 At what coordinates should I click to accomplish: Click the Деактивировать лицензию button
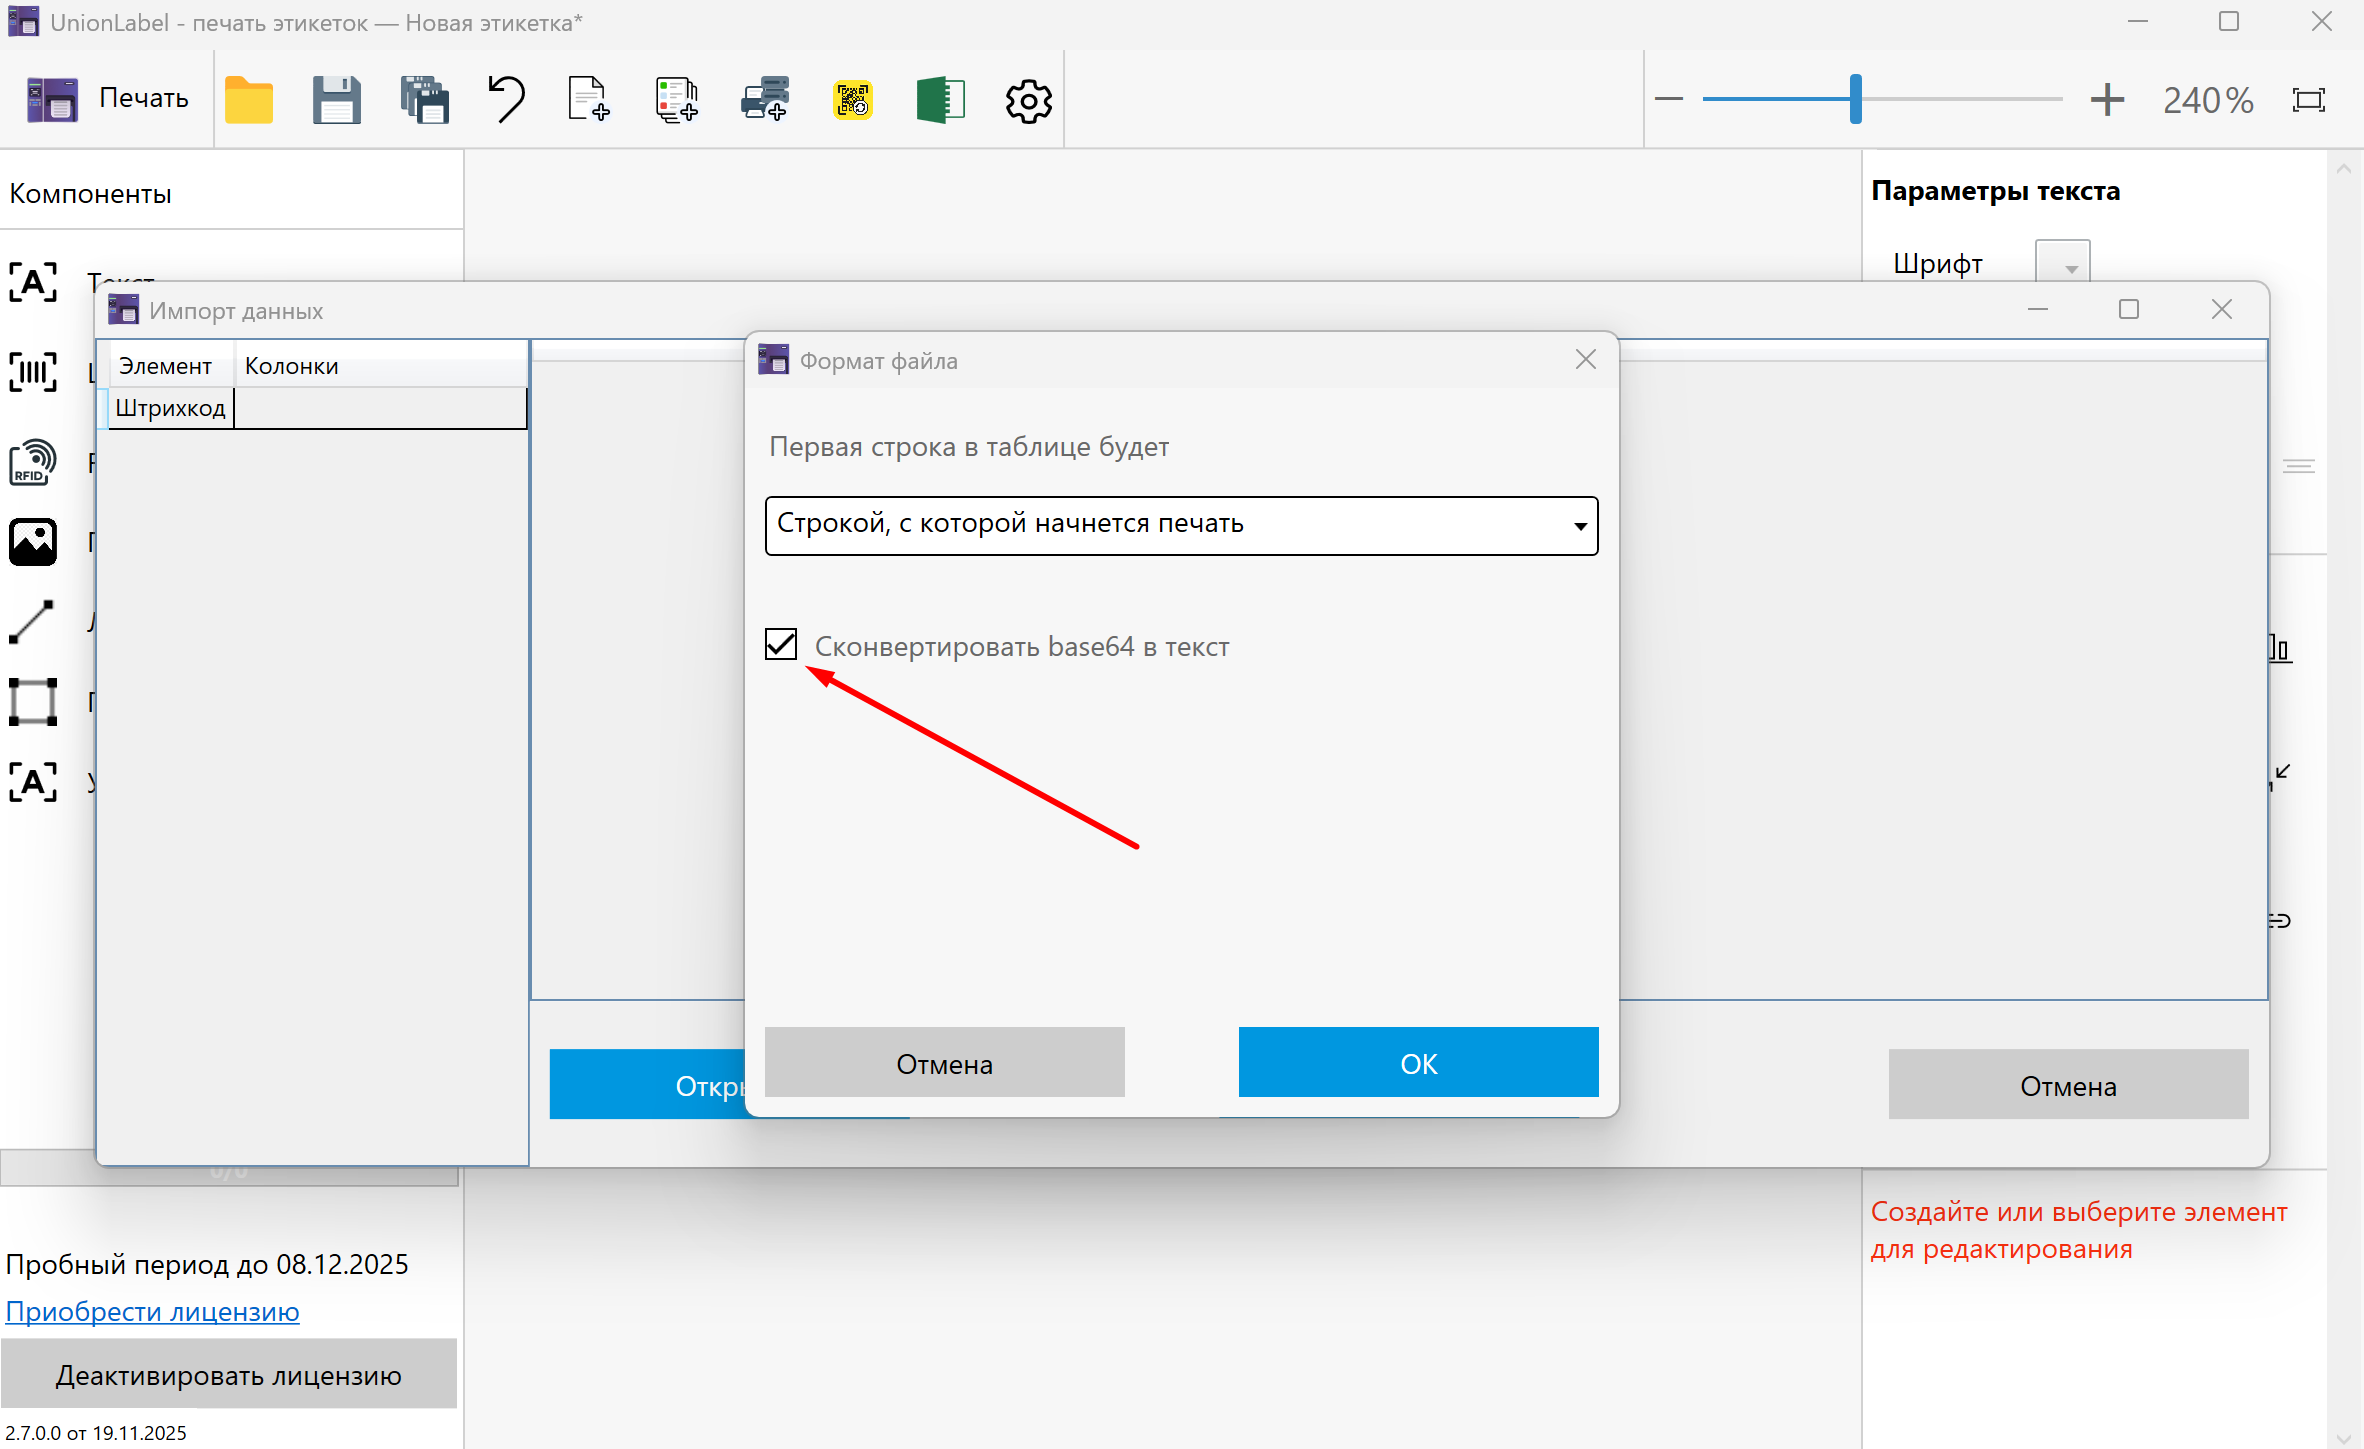click(228, 1375)
